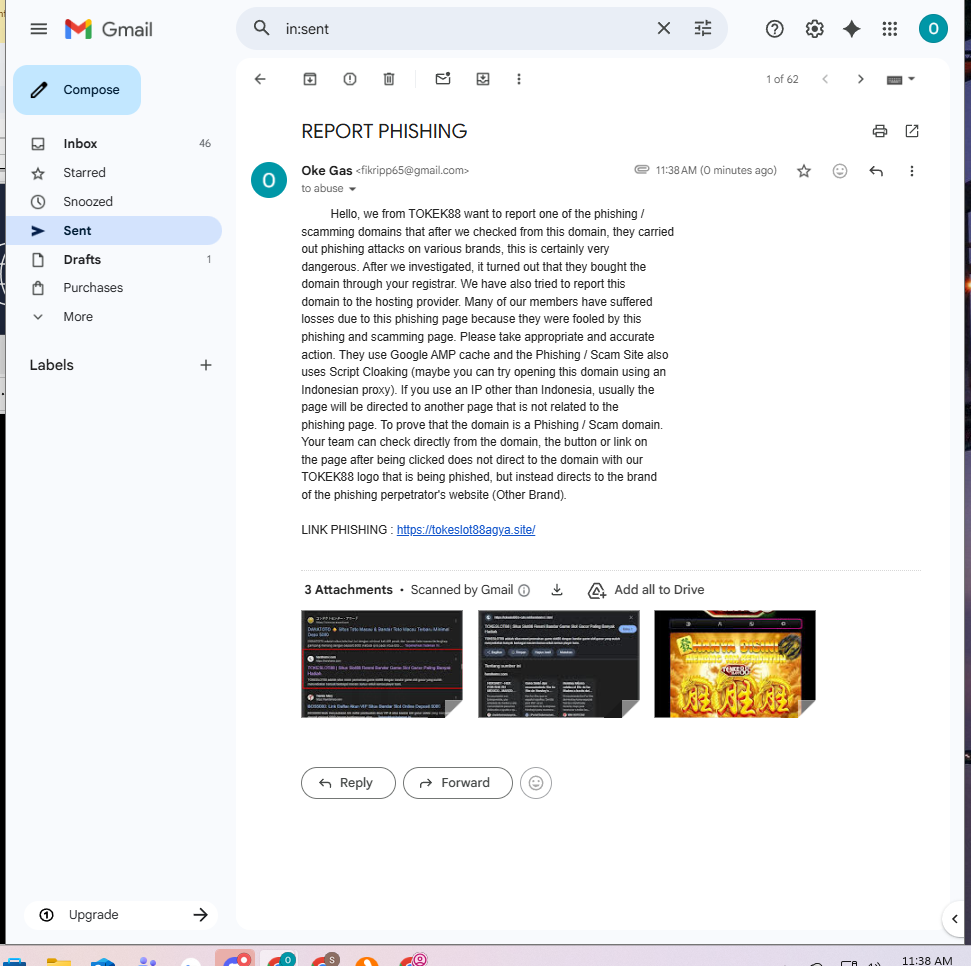
Task: Click Compose button
Action: click(x=77, y=90)
